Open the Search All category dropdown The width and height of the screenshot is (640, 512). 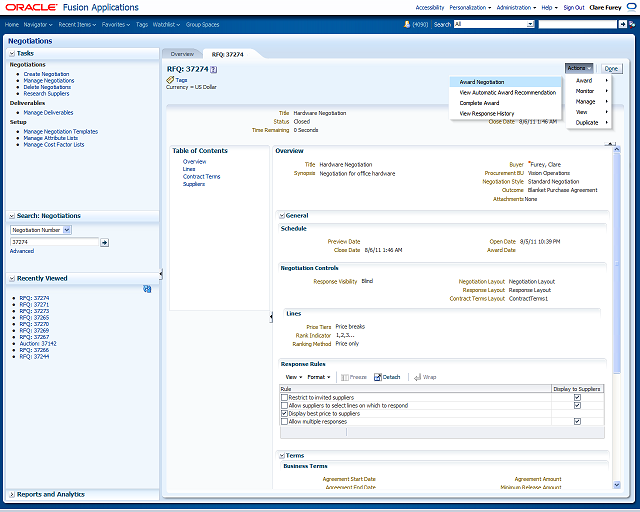[x=530, y=24]
